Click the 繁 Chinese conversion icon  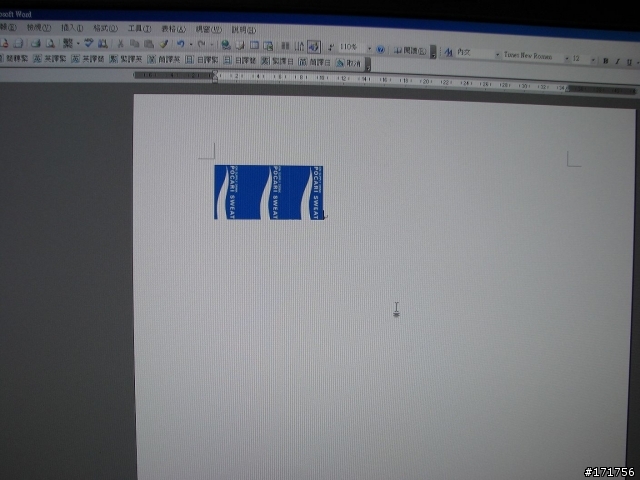click(x=68, y=43)
